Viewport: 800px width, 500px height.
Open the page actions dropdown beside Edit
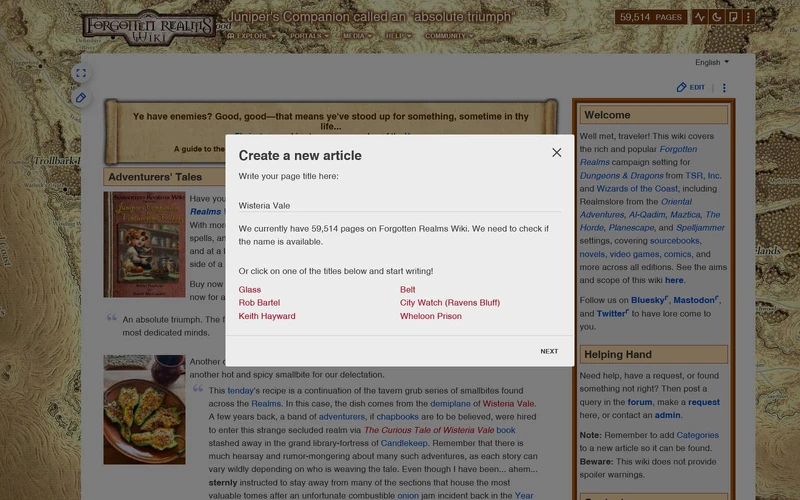[x=724, y=88]
